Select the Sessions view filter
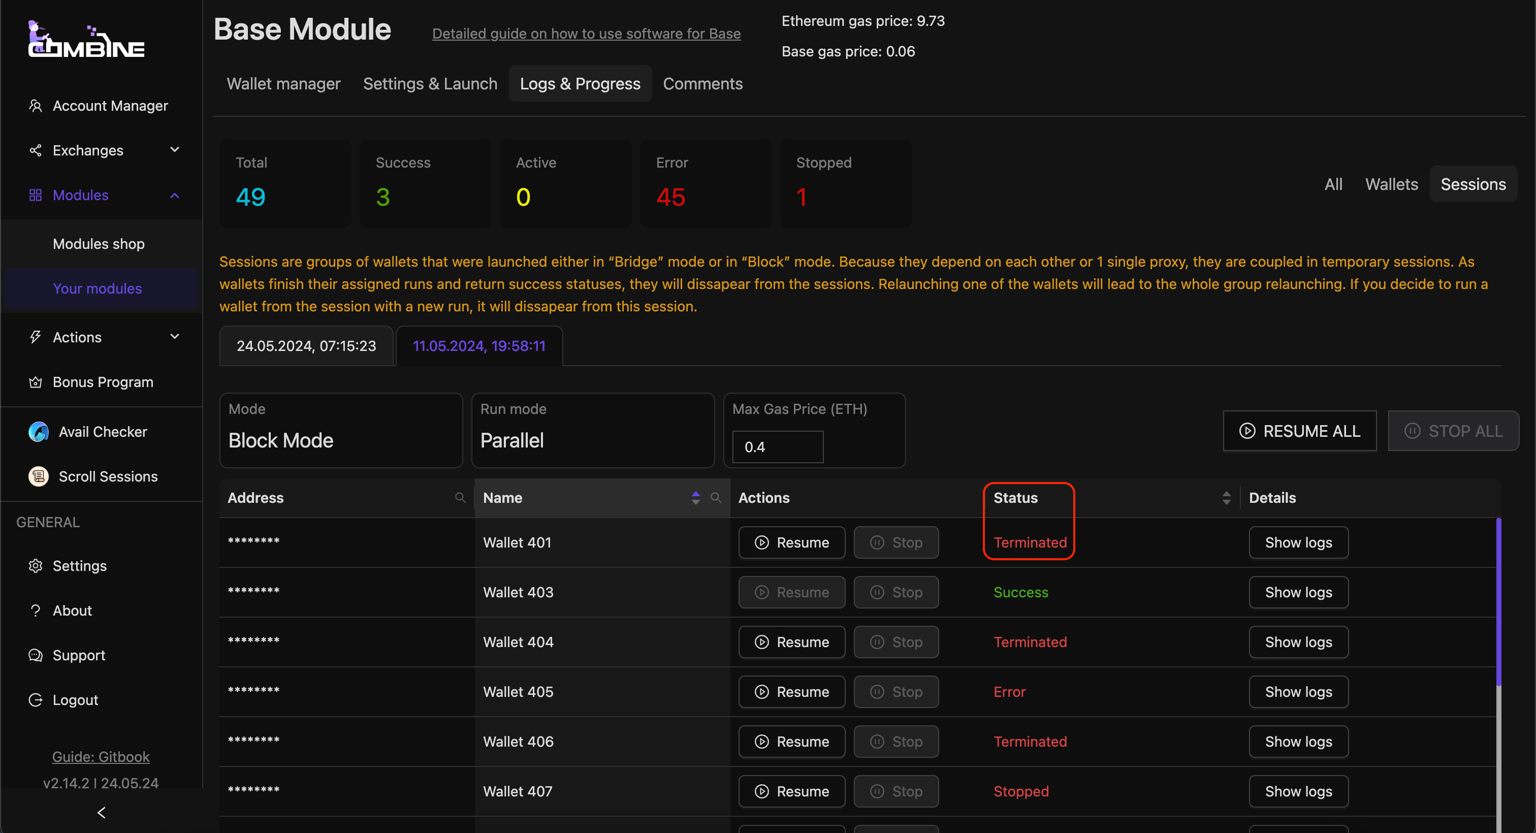The image size is (1536, 833). 1472,184
